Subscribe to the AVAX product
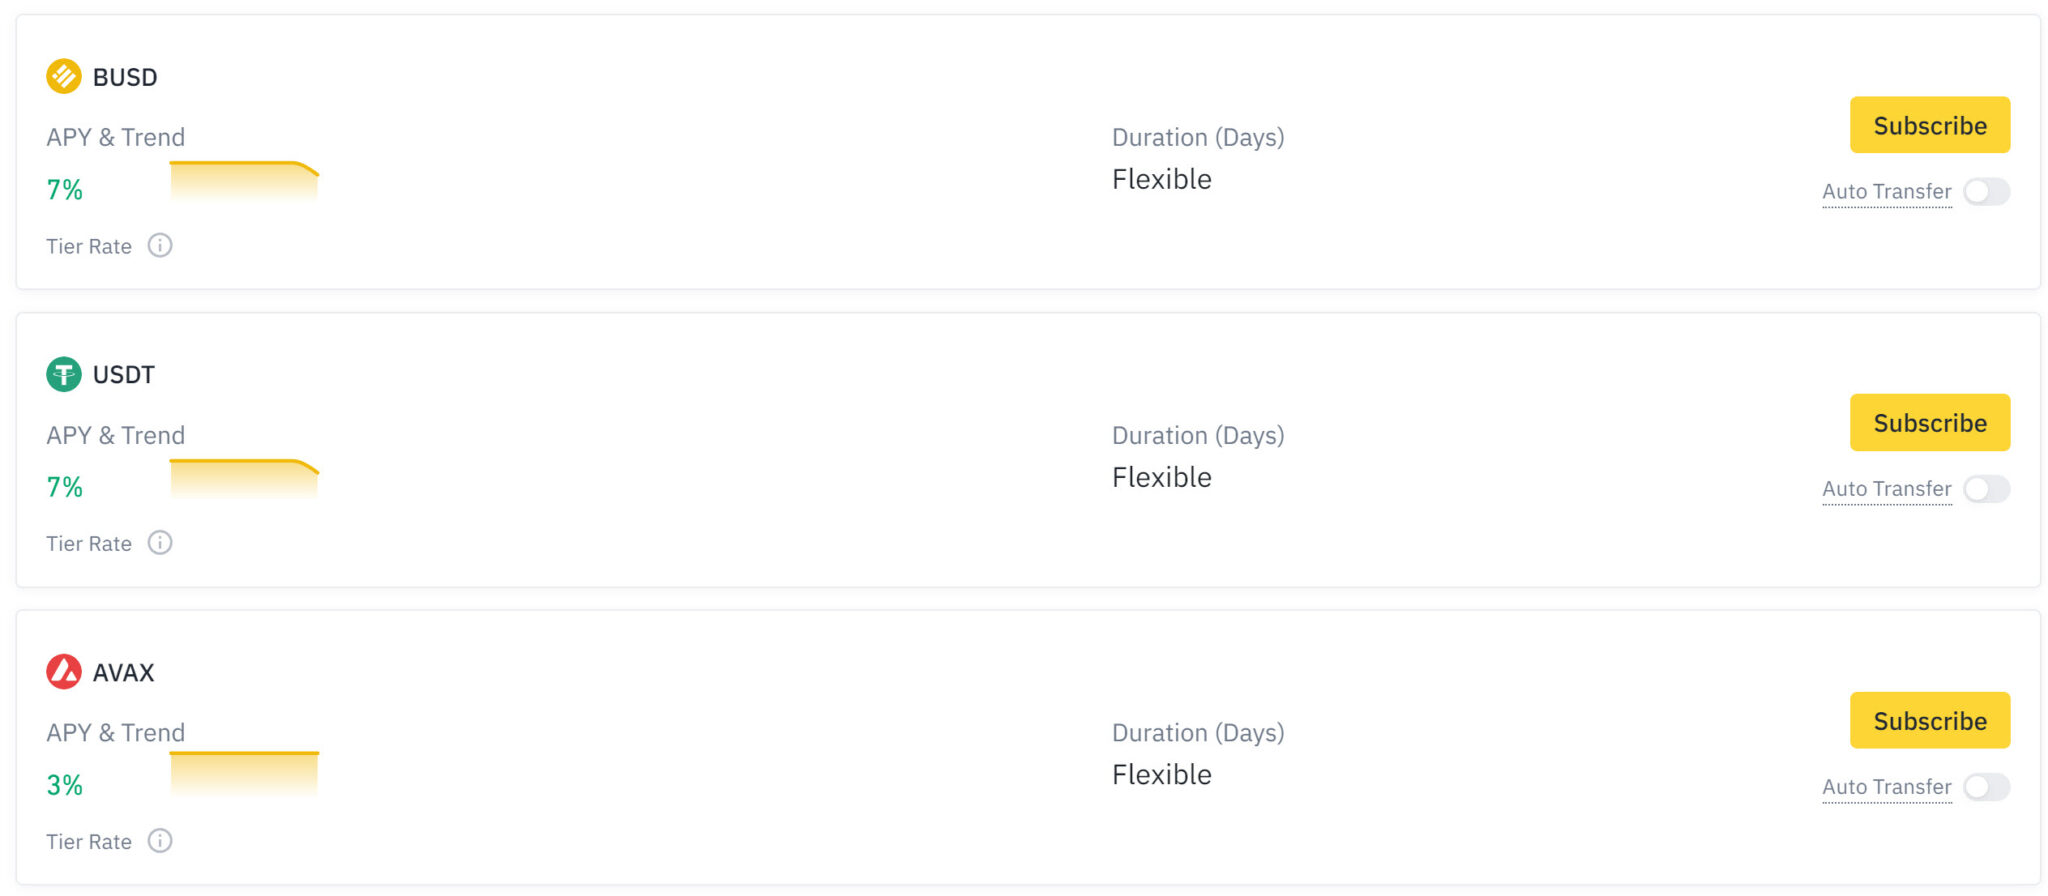 tap(1930, 721)
